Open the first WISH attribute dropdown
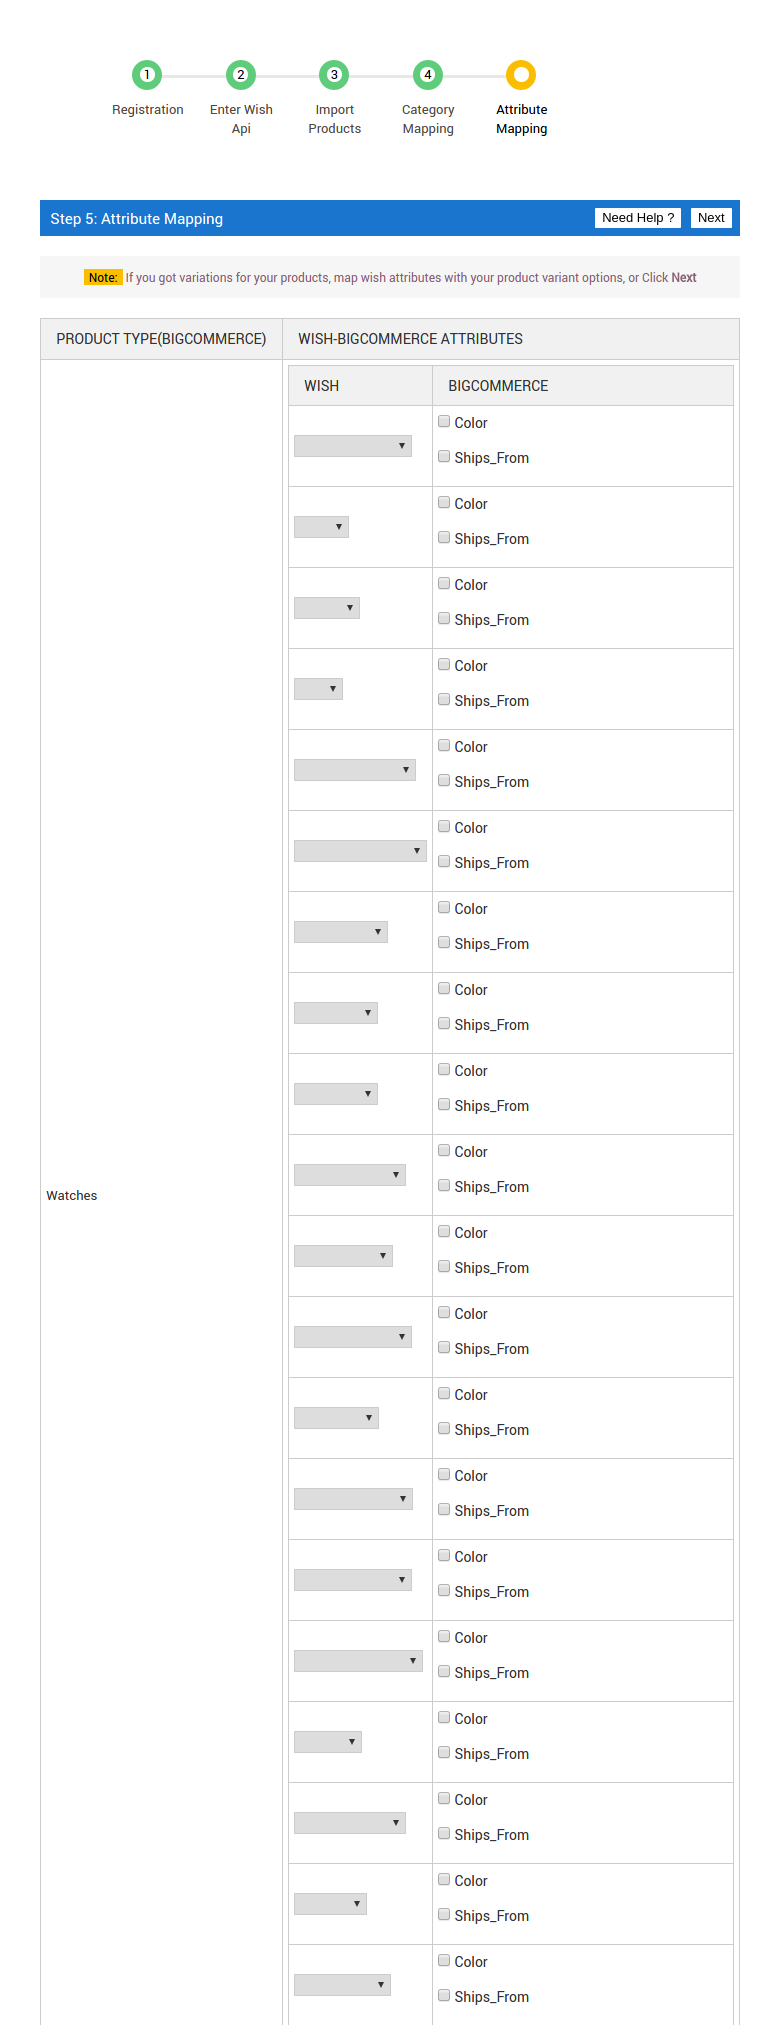Screen dimensions: 780x2025 click(x=353, y=446)
